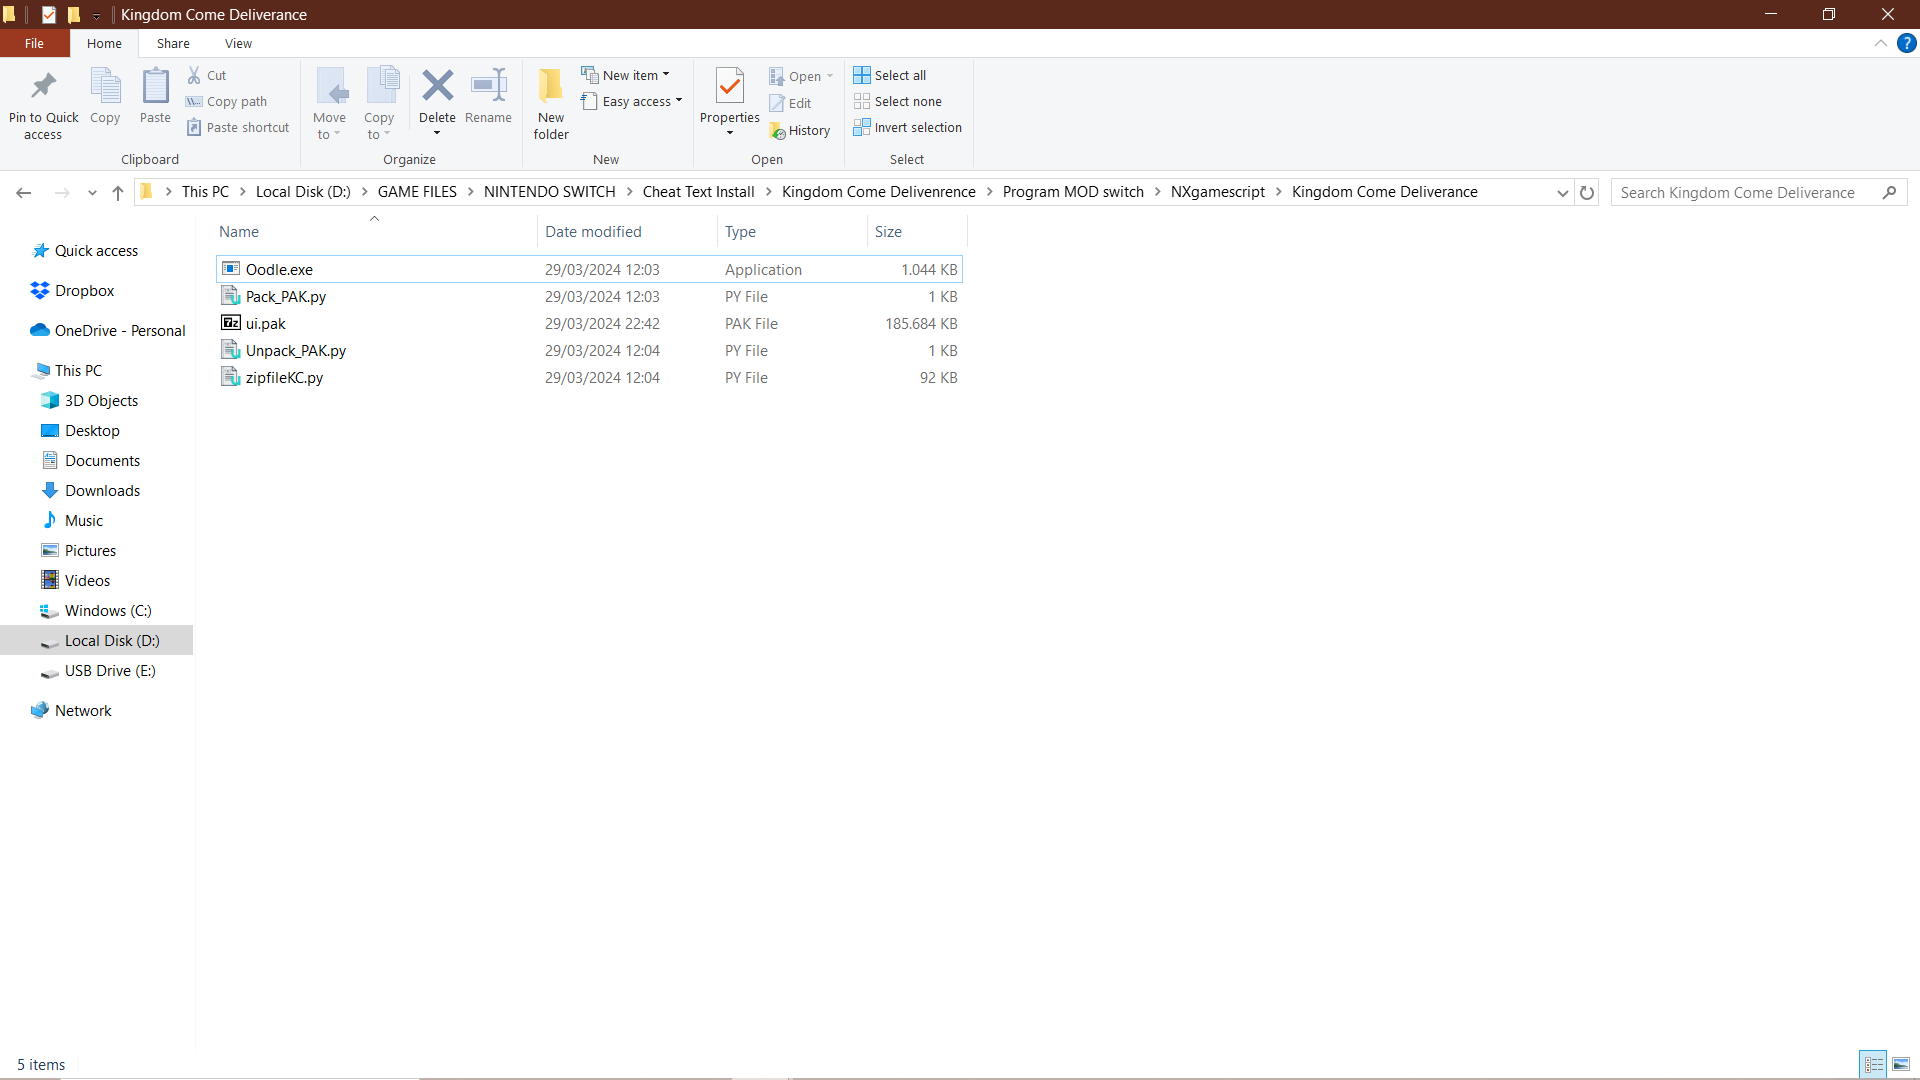Navigate to NINTENDO SWITCH breadcrumb
The image size is (1920, 1080).
click(549, 192)
